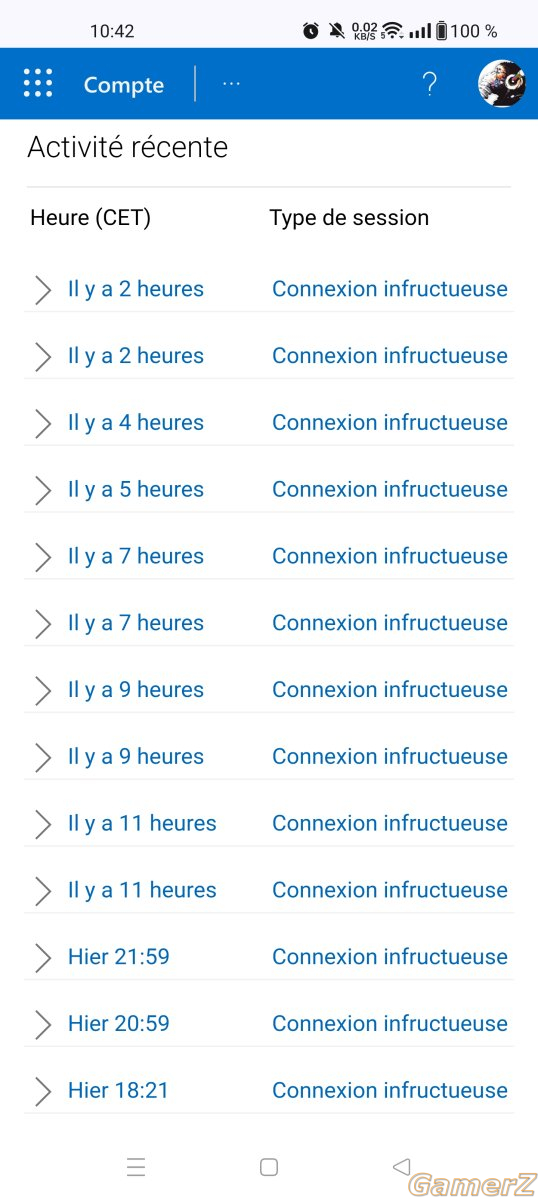Open Connexion infructueuse for Il y a 5 heures

pyautogui.click(x=390, y=489)
